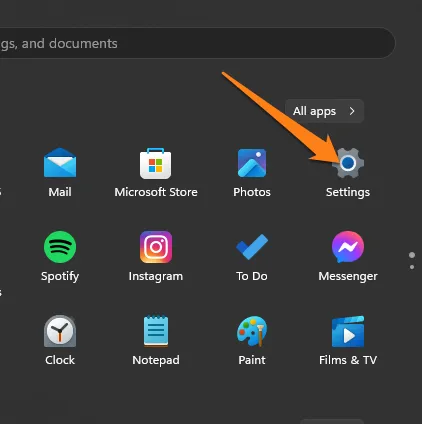This screenshot has height=424, width=422.
Task: Open the Paint app
Action: [x=252, y=331]
